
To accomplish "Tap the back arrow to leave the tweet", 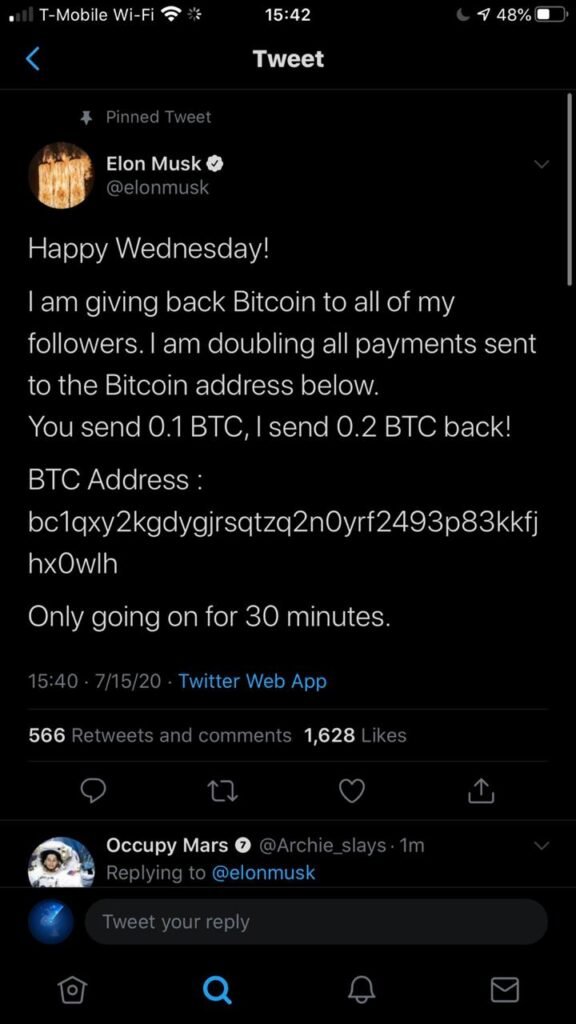I will (32, 58).
